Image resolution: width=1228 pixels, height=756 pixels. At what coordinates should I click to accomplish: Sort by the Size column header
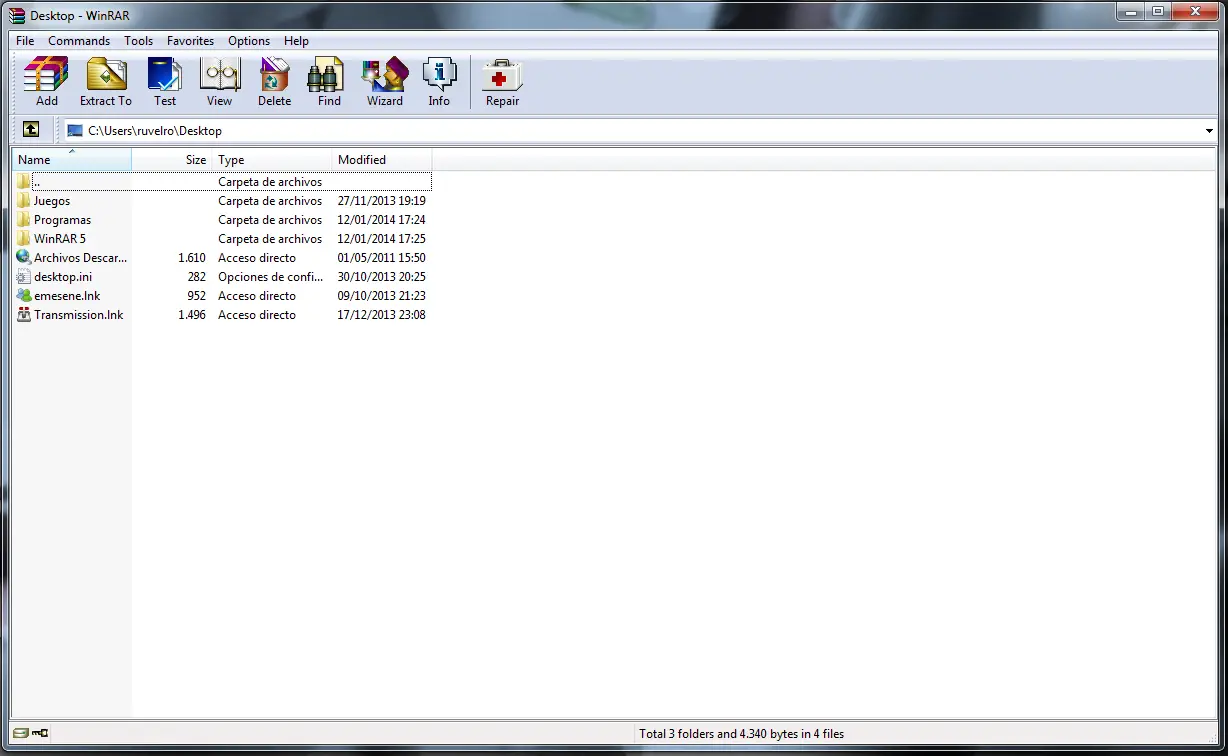point(171,160)
